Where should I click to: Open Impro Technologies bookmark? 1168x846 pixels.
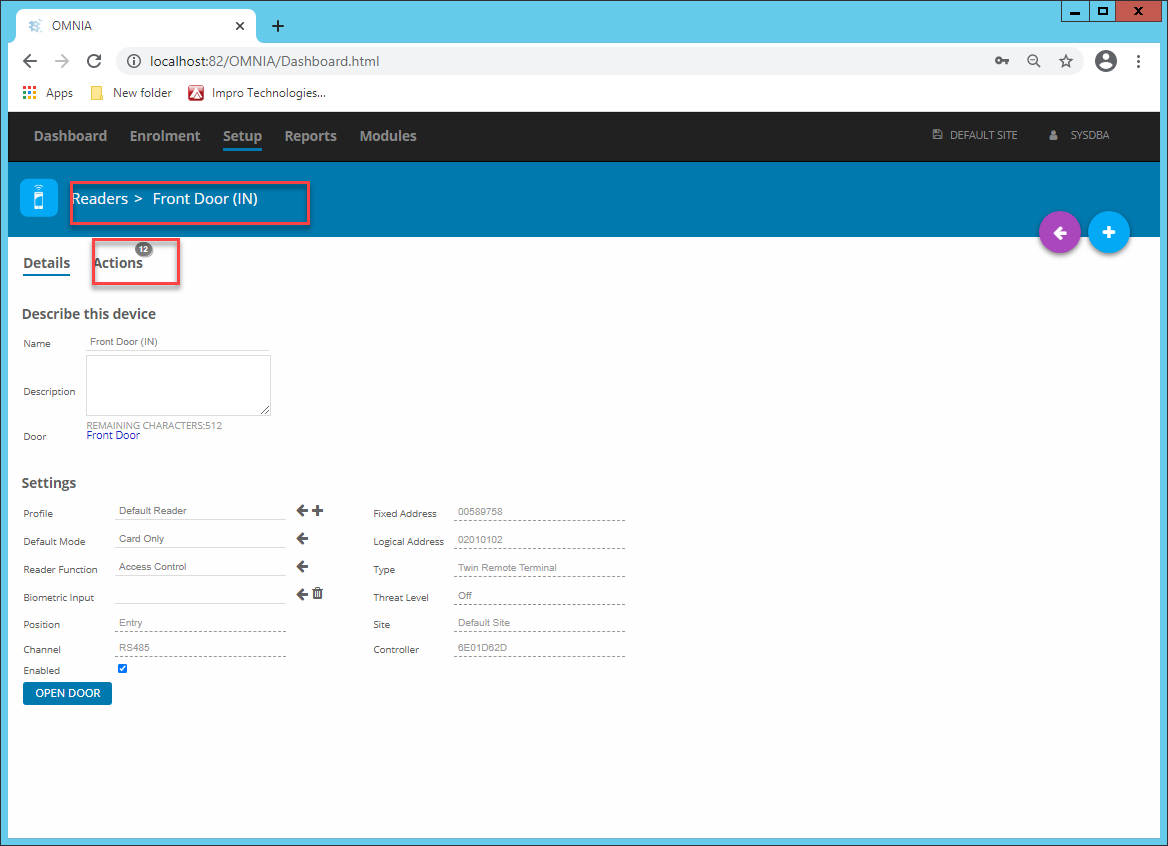(257, 92)
